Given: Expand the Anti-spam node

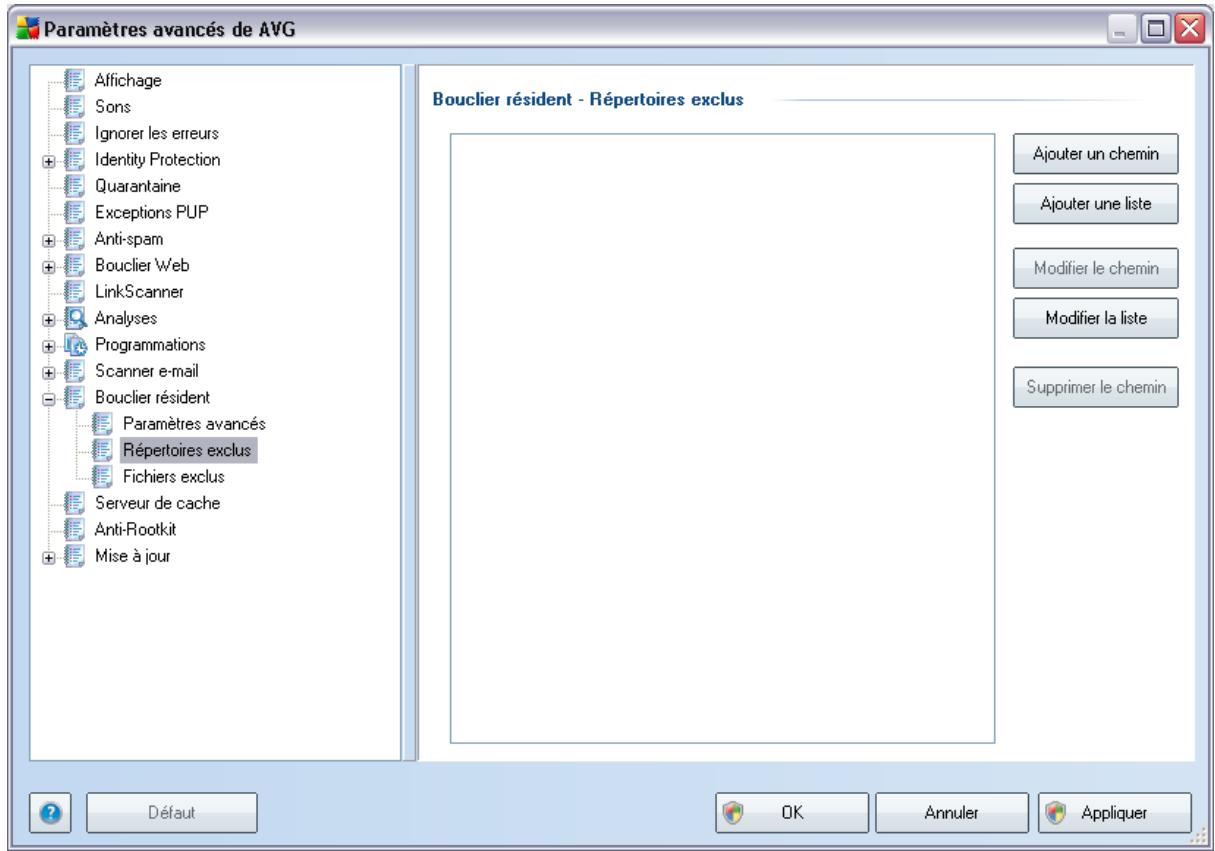Looking at the screenshot, I should click(x=48, y=240).
